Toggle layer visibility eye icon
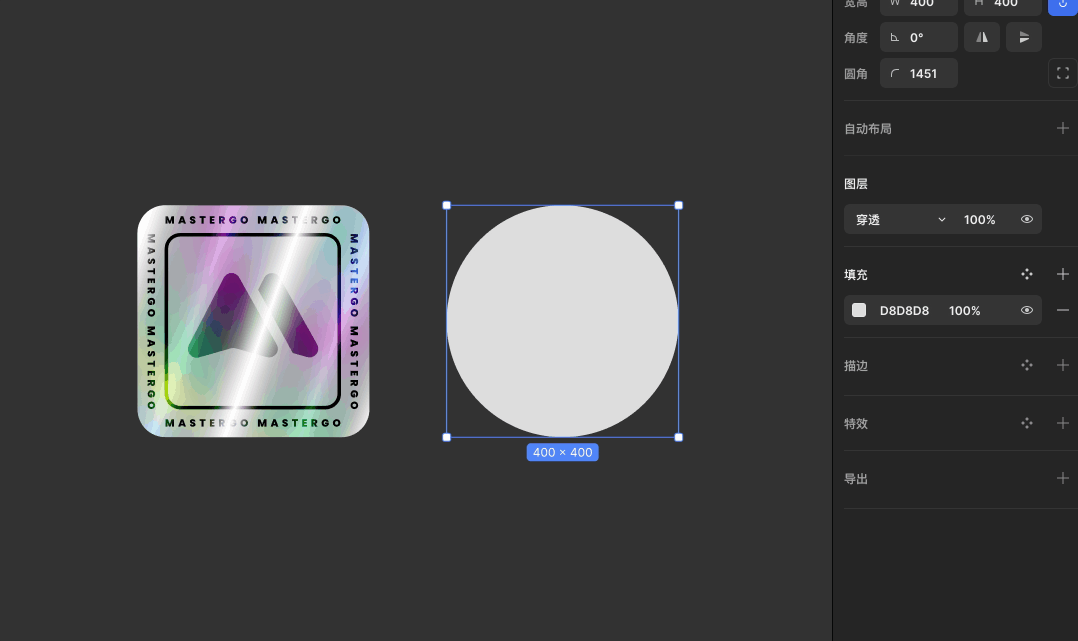The image size is (1078, 641). pos(1026,219)
